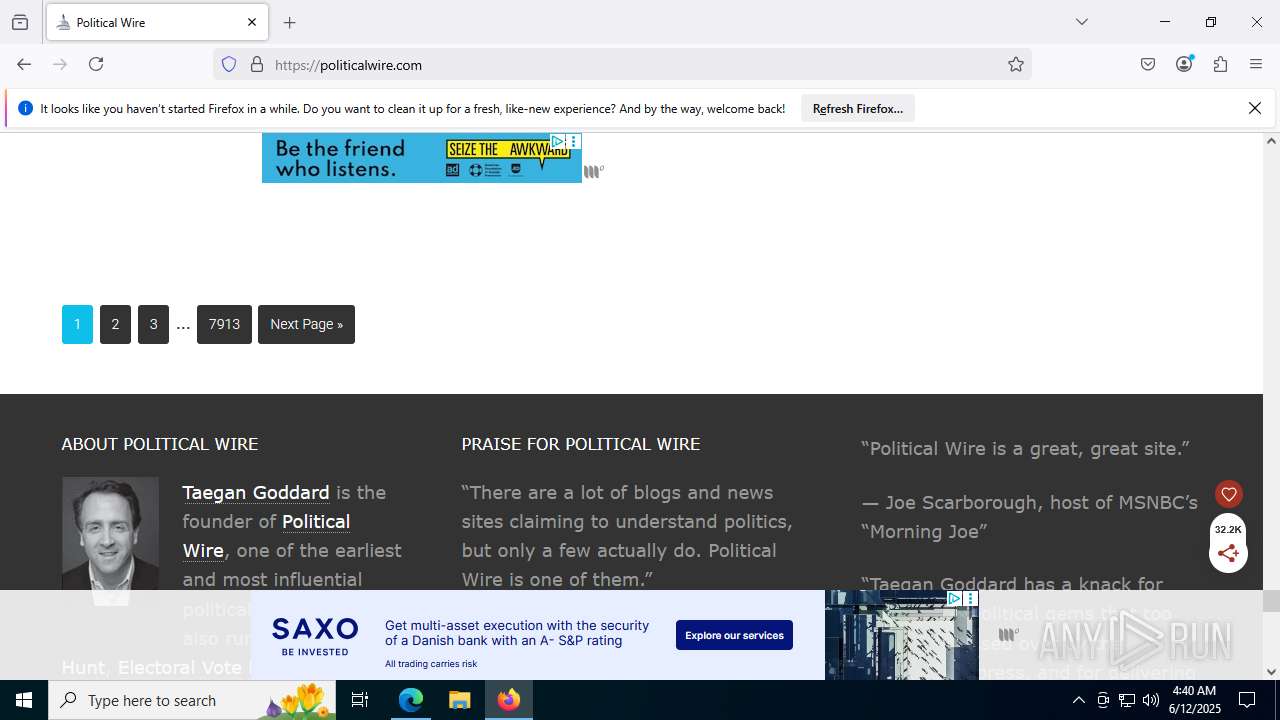Click the Refresh Firefox button
Screen dimensions: 1280x720
tap(858, 108)
